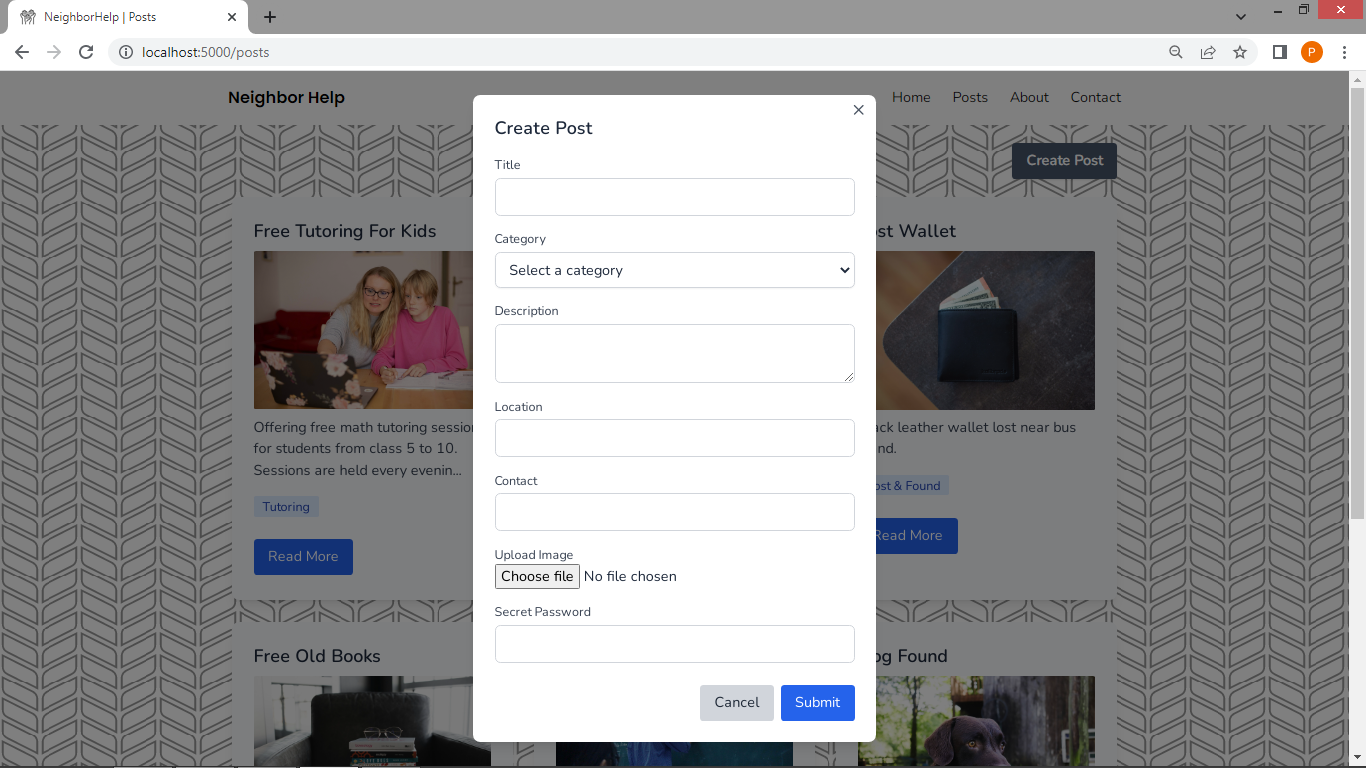Screen dimensions: 1366x768
Task: Go to Contact page in navbar
Action: click(1096, 97)
